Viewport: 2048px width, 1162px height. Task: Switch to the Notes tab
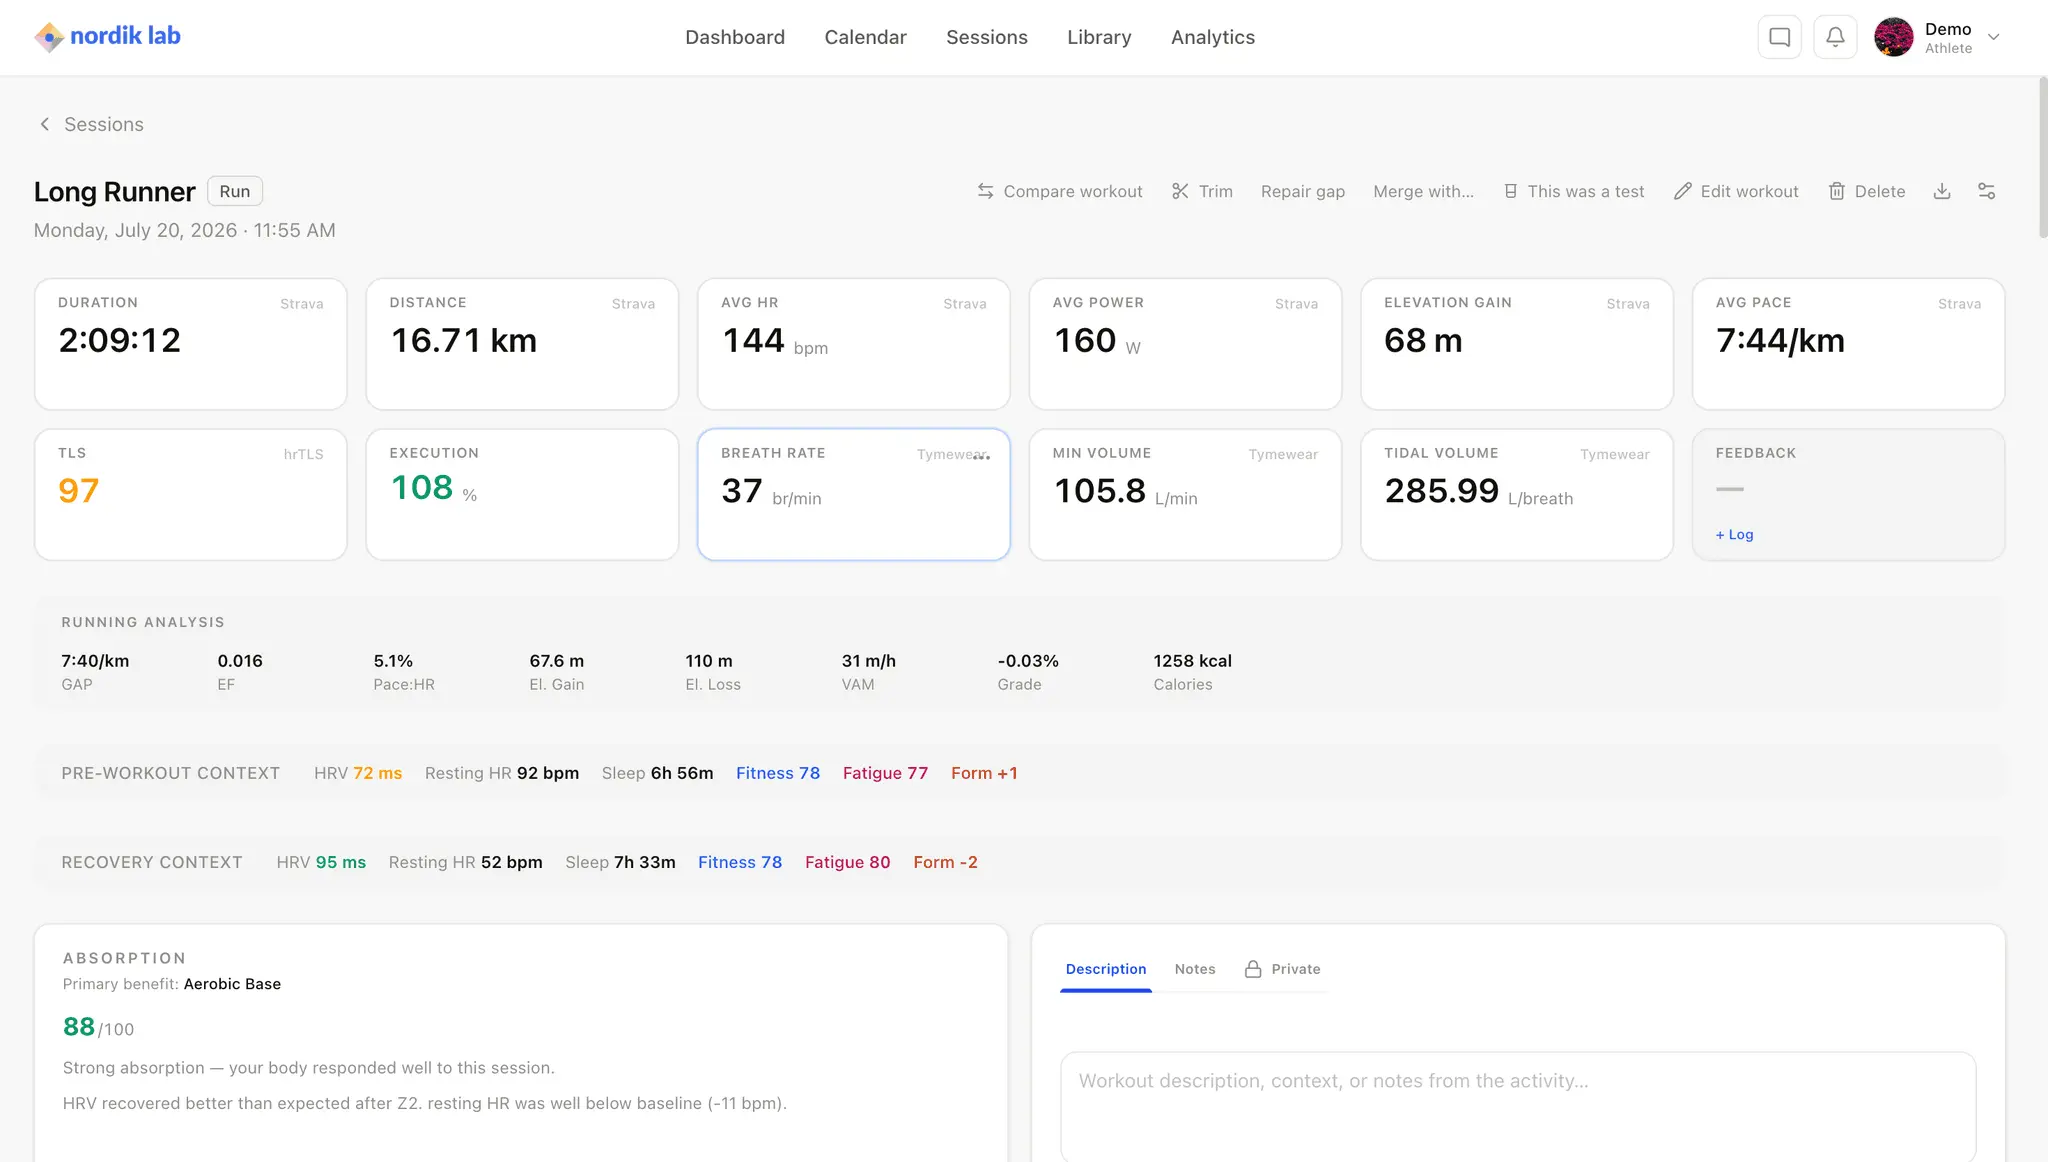[1195, 969]
